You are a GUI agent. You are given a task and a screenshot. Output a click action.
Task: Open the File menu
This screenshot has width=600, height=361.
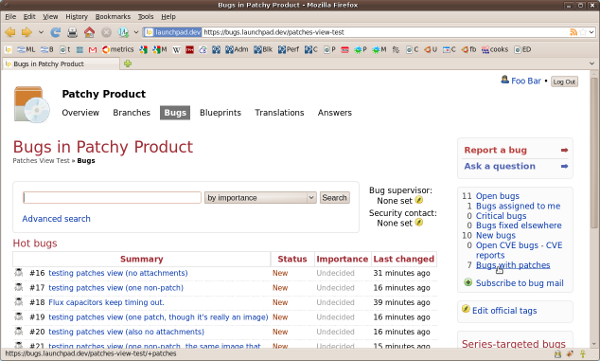point(10,16)
